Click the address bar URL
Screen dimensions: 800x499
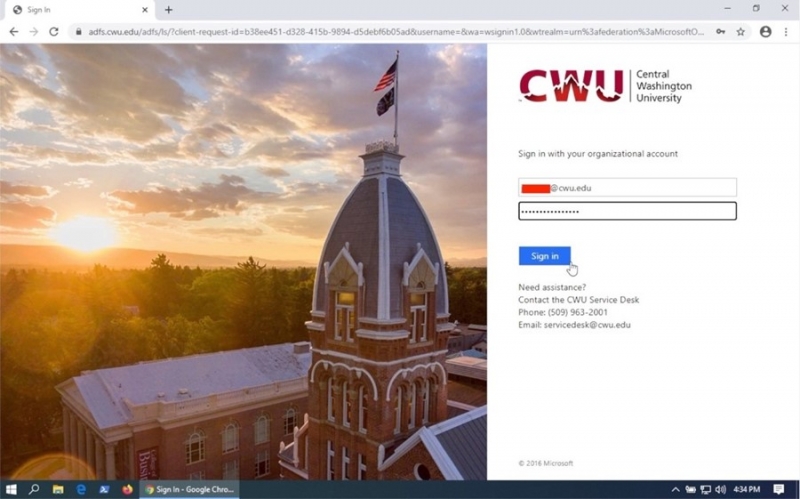(396, 32)
